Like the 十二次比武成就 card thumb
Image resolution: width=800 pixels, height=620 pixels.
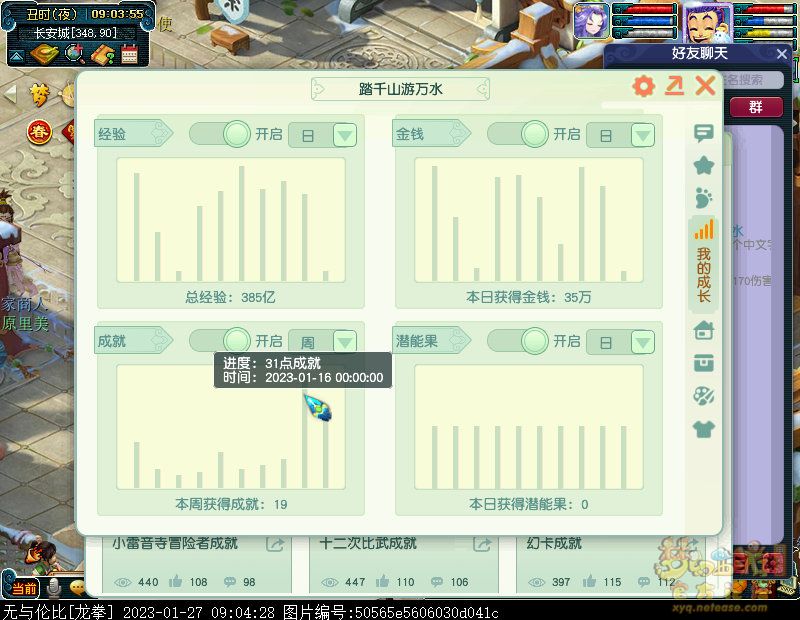coord(383,581)
